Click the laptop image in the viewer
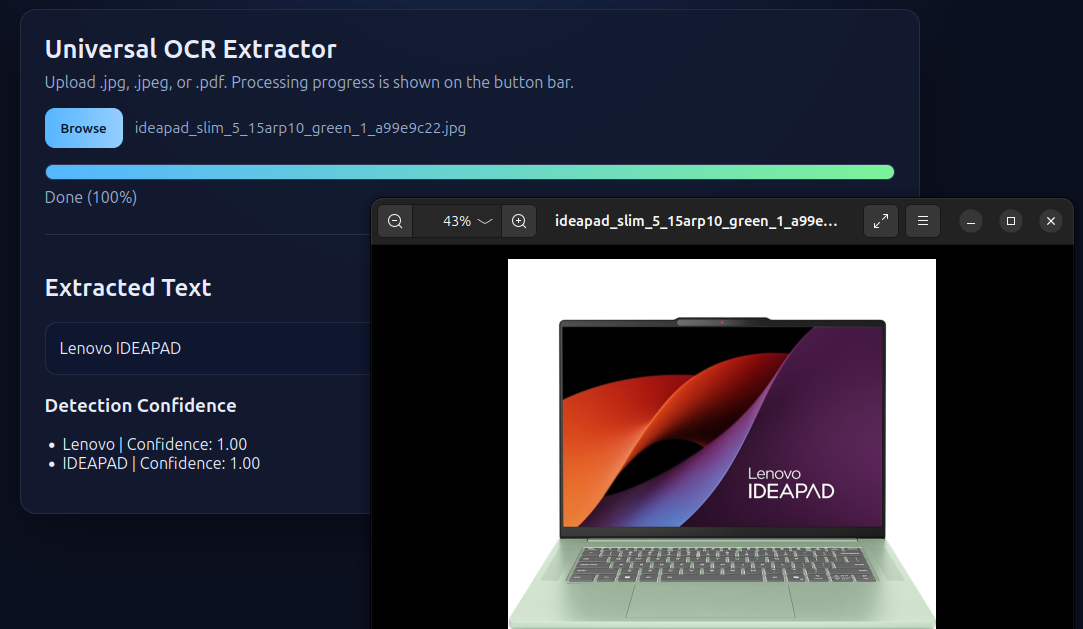 pos(722,444)
